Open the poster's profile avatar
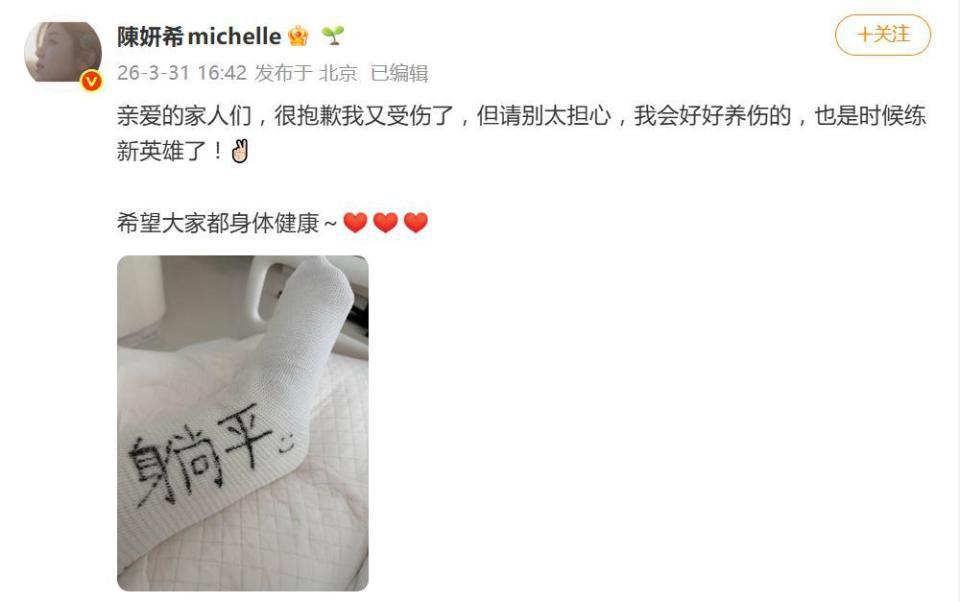Screen dimensions: 960x602 [x=62, y=53]
